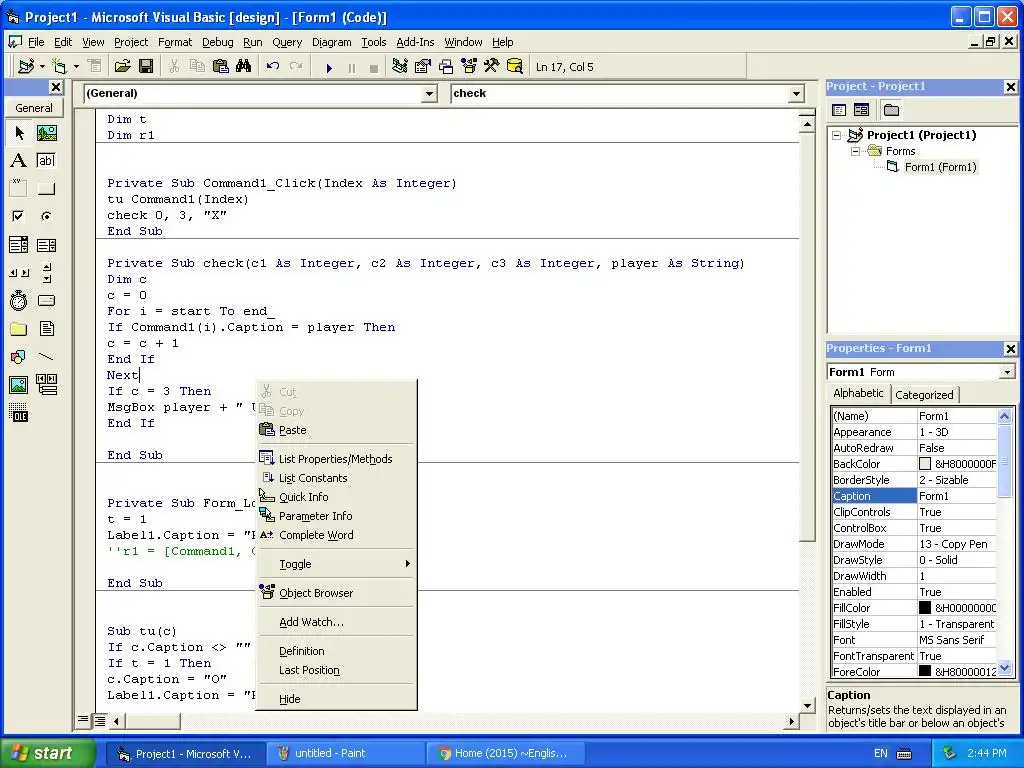The height and width of the screenshot is (768, 1024).
Task: Click View Code icon in Project panel
Action: pos(839,110)
